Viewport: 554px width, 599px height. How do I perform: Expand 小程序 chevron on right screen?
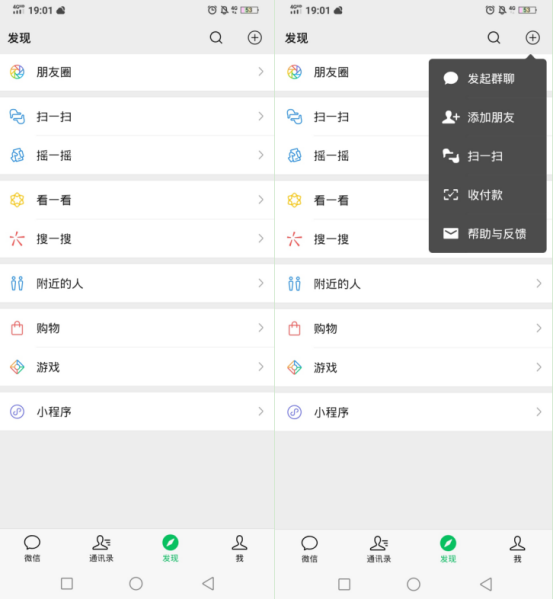click(x=539, y=412)
